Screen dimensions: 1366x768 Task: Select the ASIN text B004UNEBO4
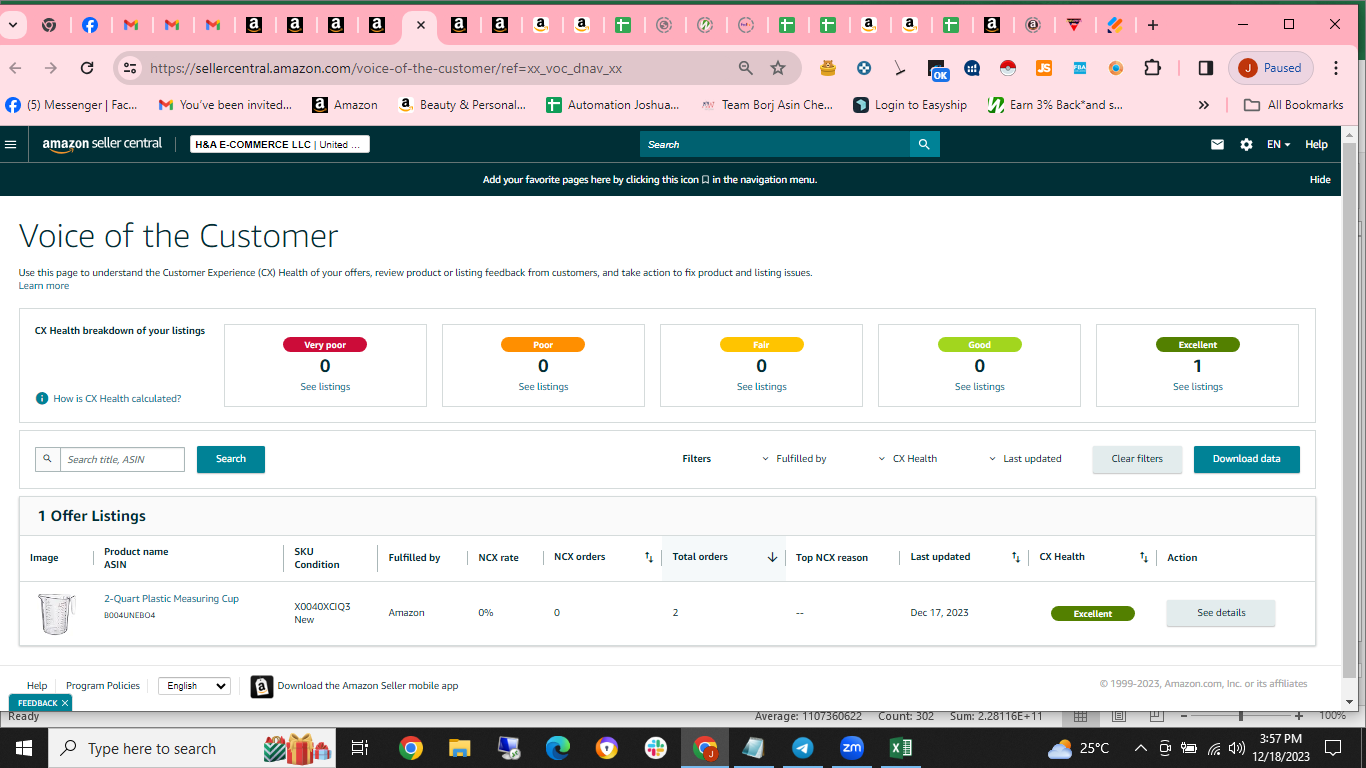click(130, 615)
